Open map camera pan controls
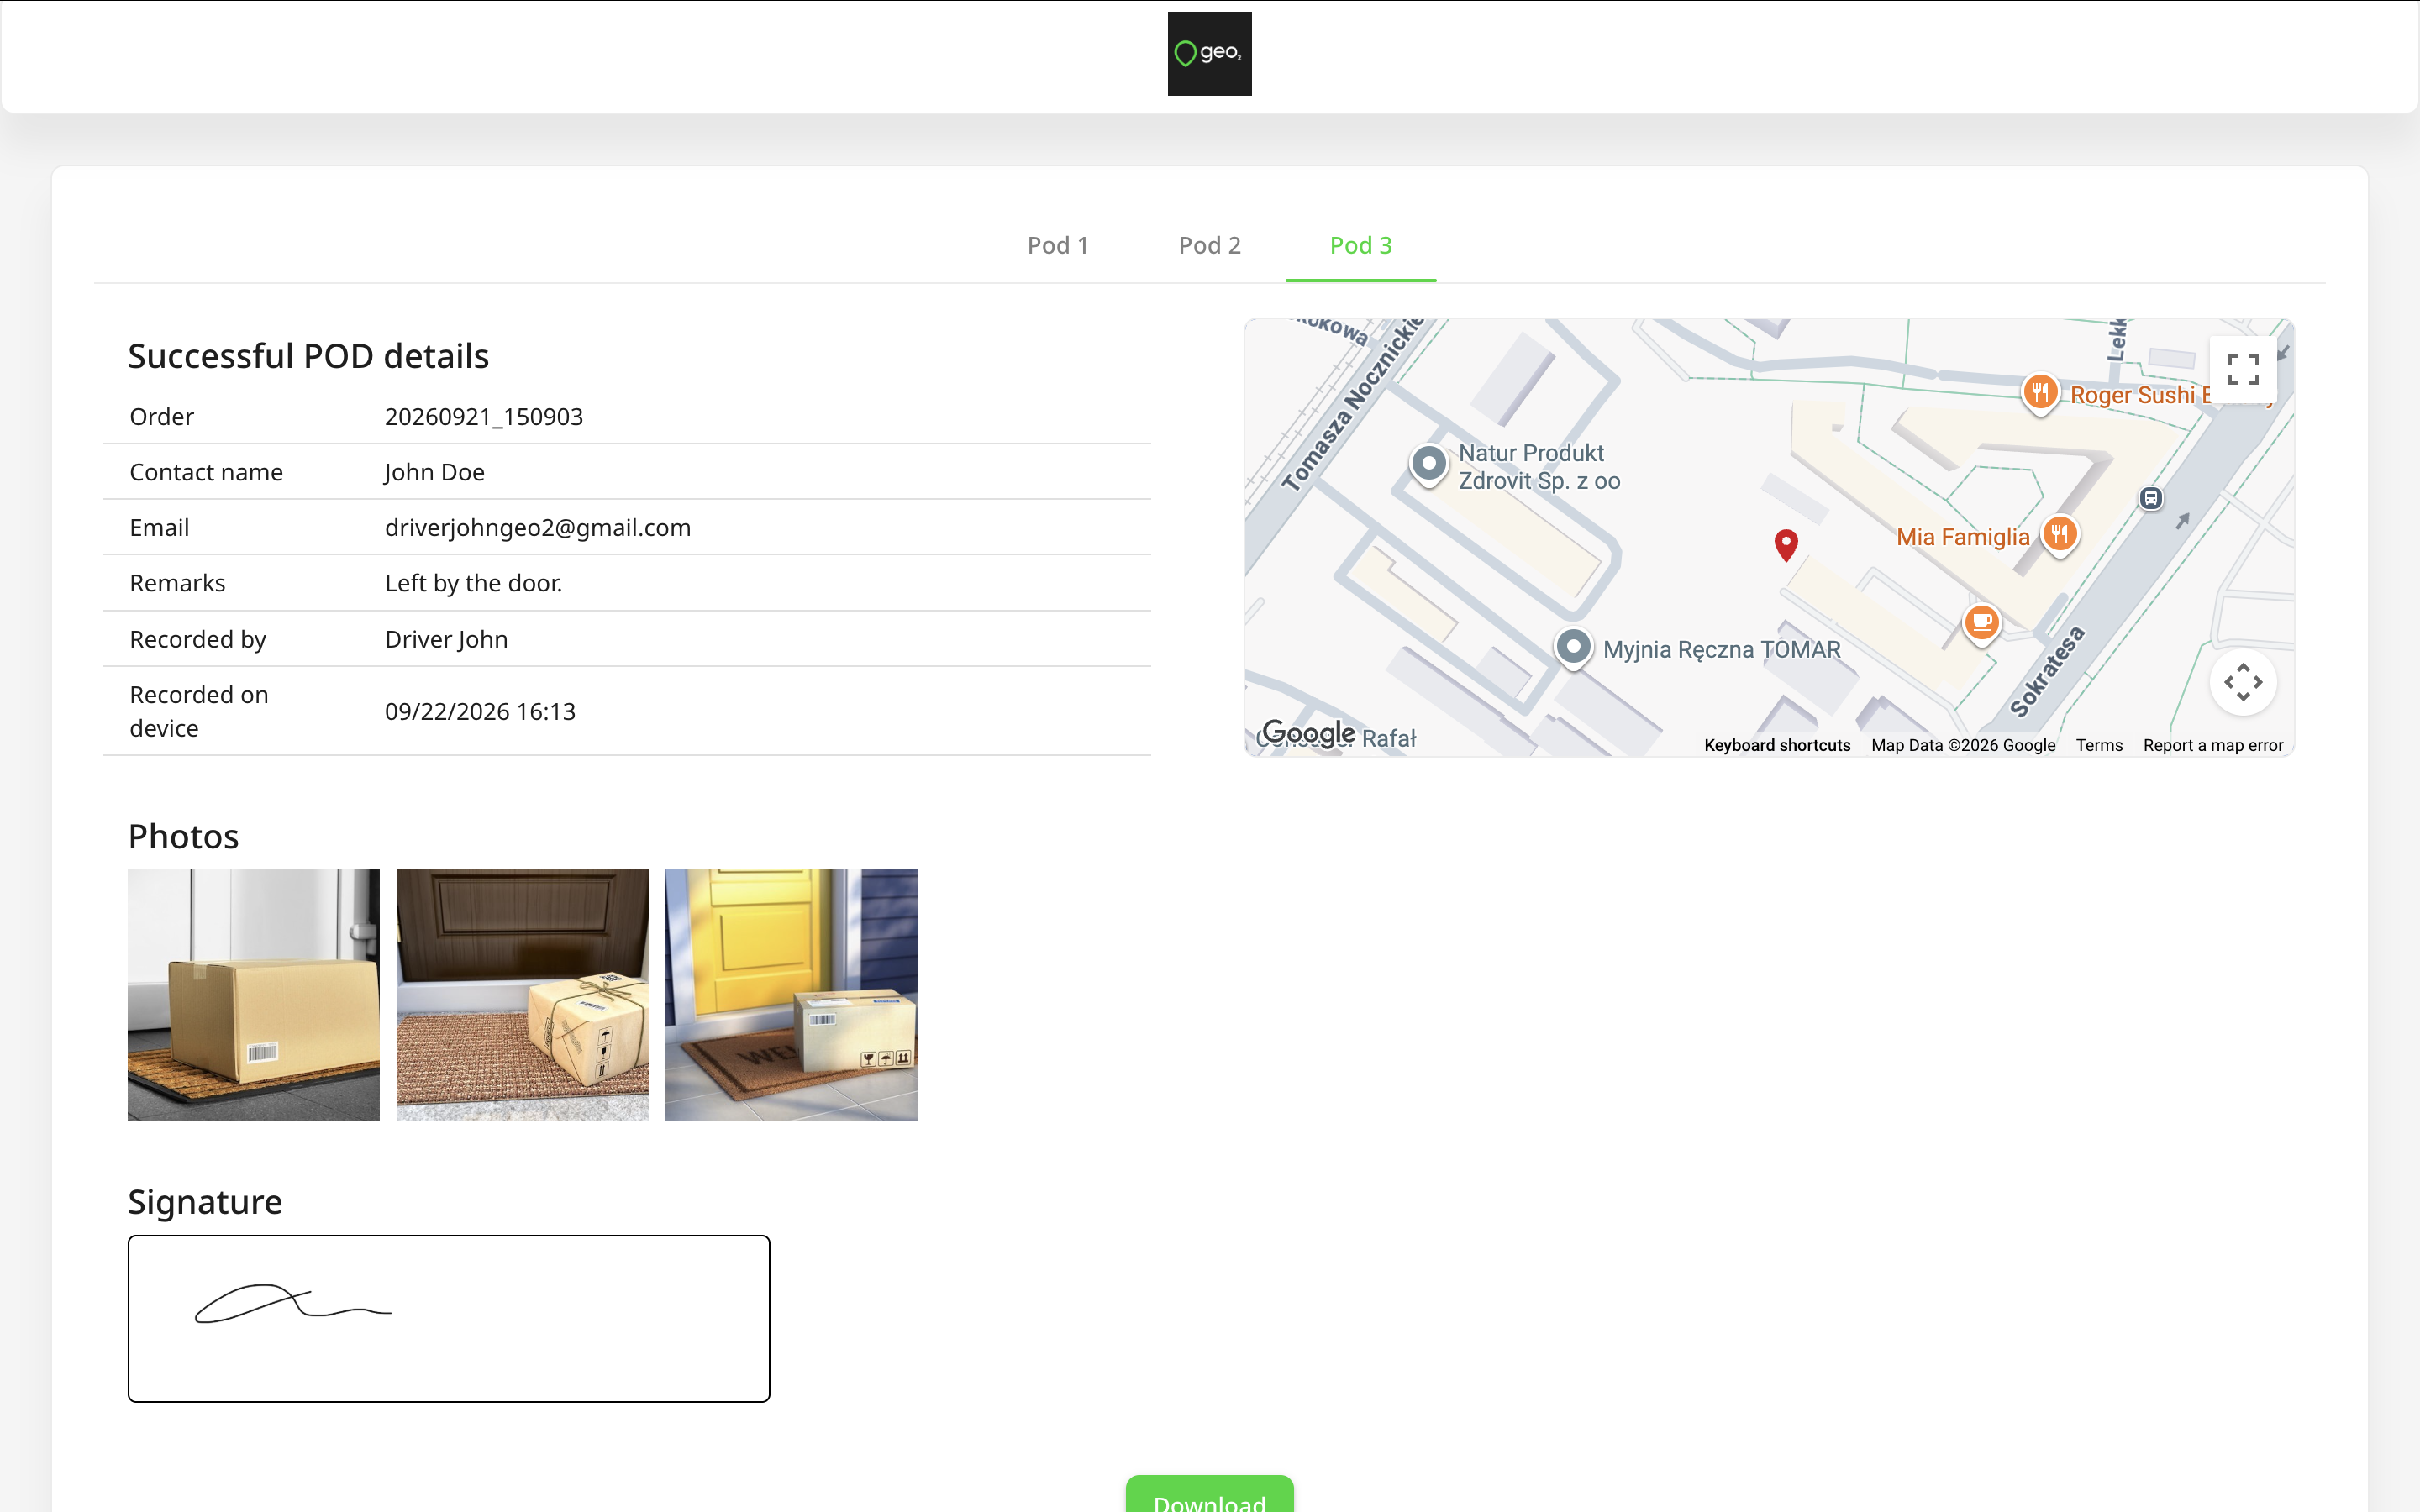The height and width of the screenshot is (1512, 2420). [x=2243, y=682]
